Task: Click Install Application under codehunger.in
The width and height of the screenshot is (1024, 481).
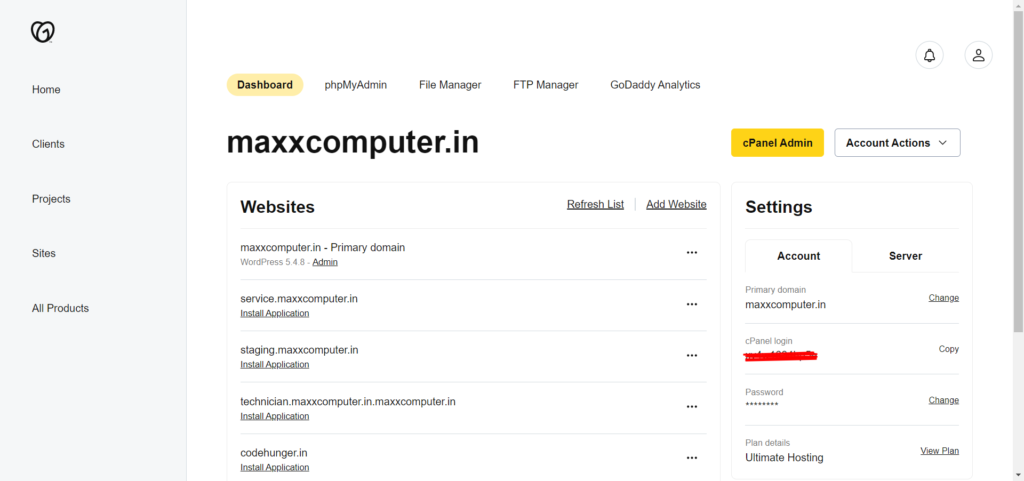Action: click(x=274, y=467)
